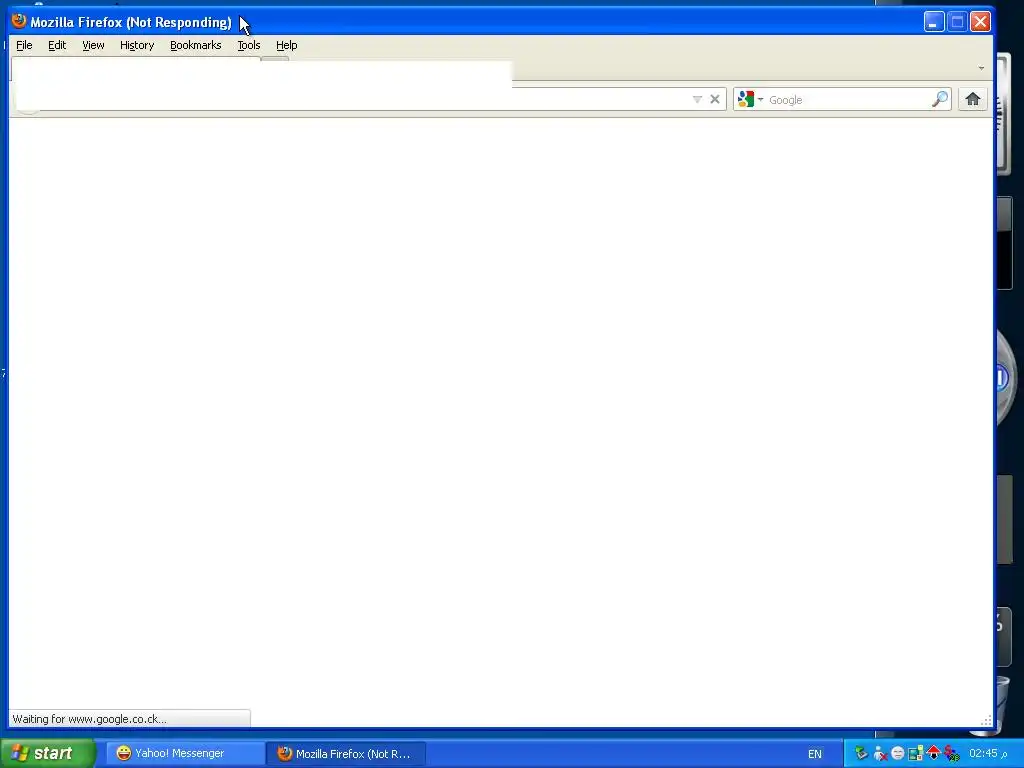
Task: Click the Safely Remove Hardware tray icon
Action: tap(861, 753)
